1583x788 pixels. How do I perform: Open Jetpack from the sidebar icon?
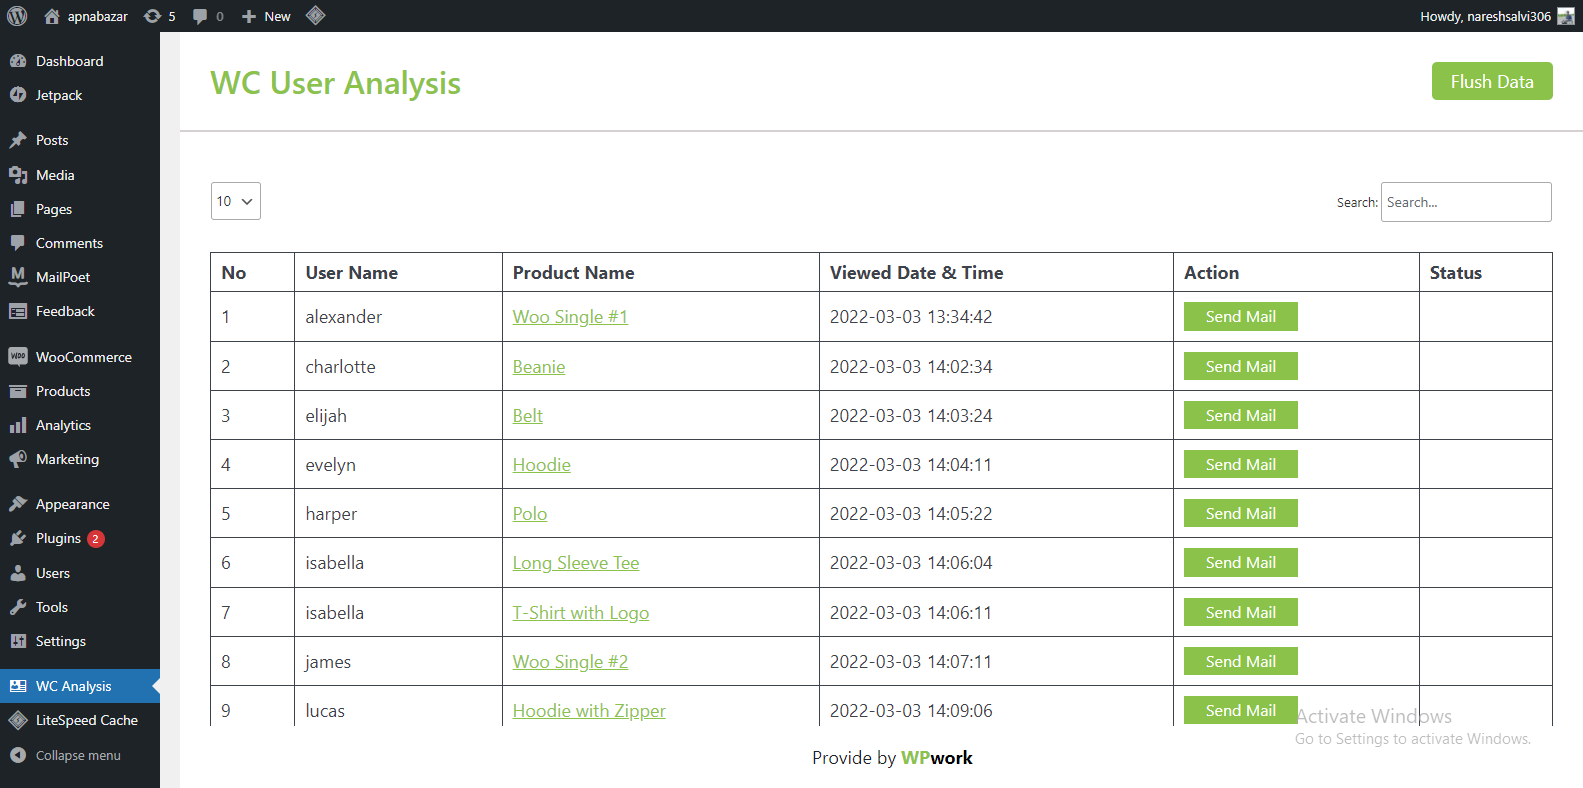[18, 95]
